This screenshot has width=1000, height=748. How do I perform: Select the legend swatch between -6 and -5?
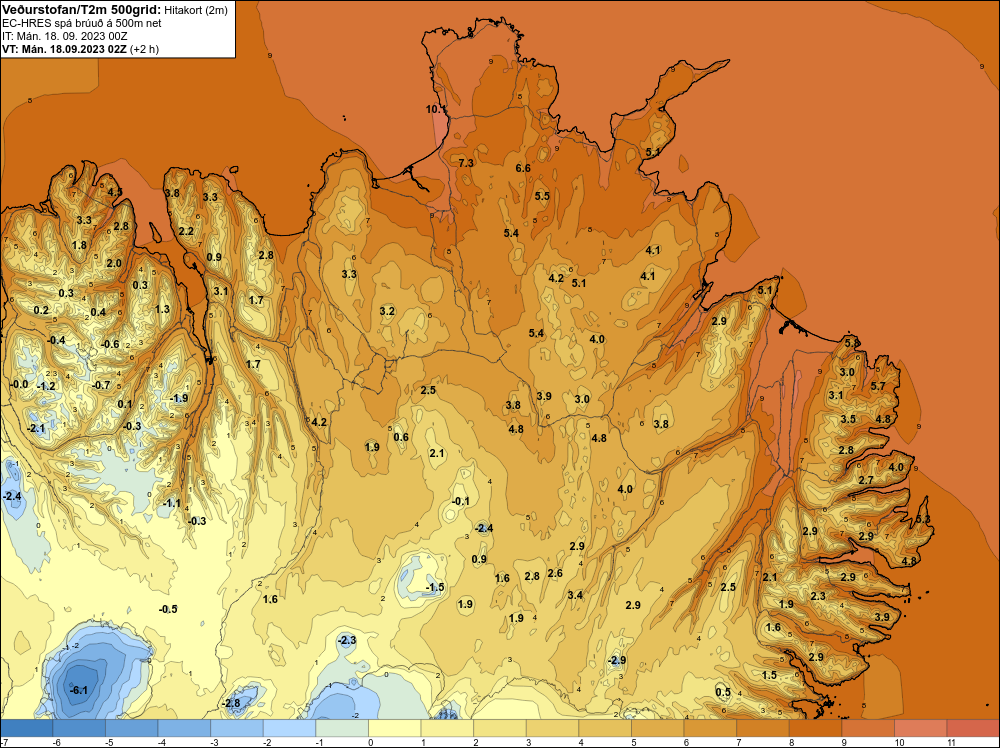click(78, 728)
